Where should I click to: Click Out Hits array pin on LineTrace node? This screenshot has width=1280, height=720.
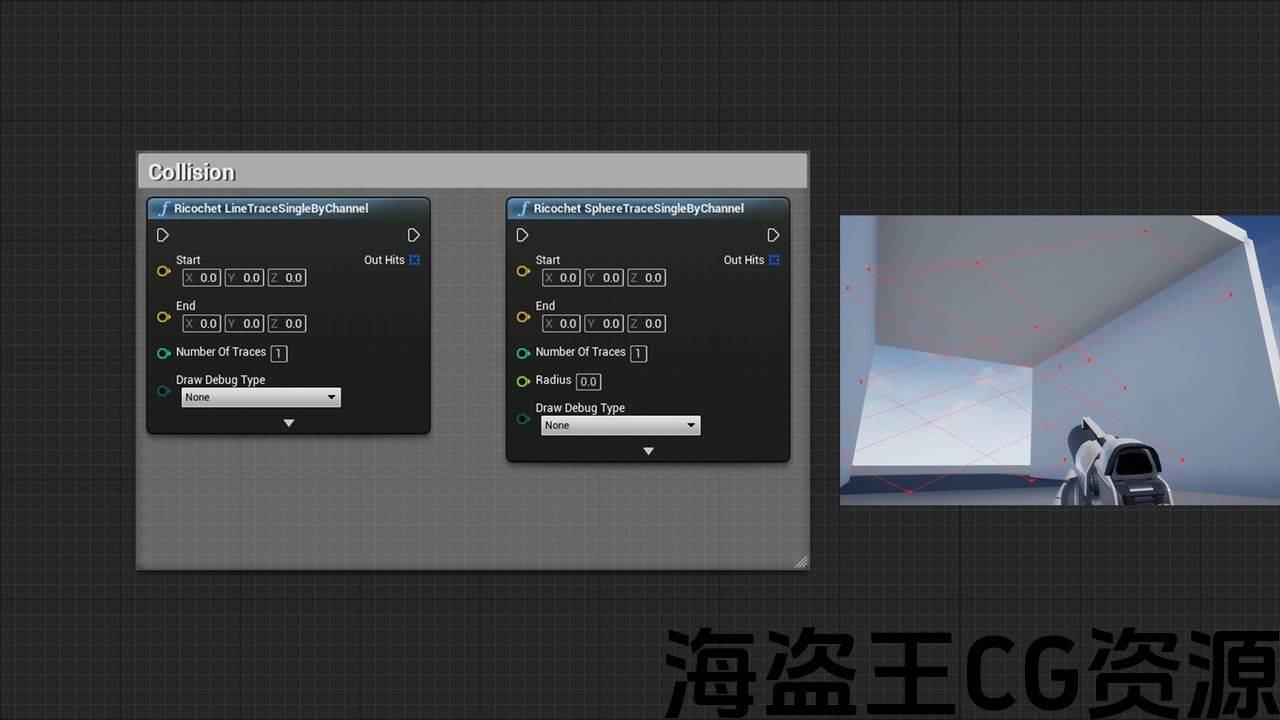(x=414, y=260)
